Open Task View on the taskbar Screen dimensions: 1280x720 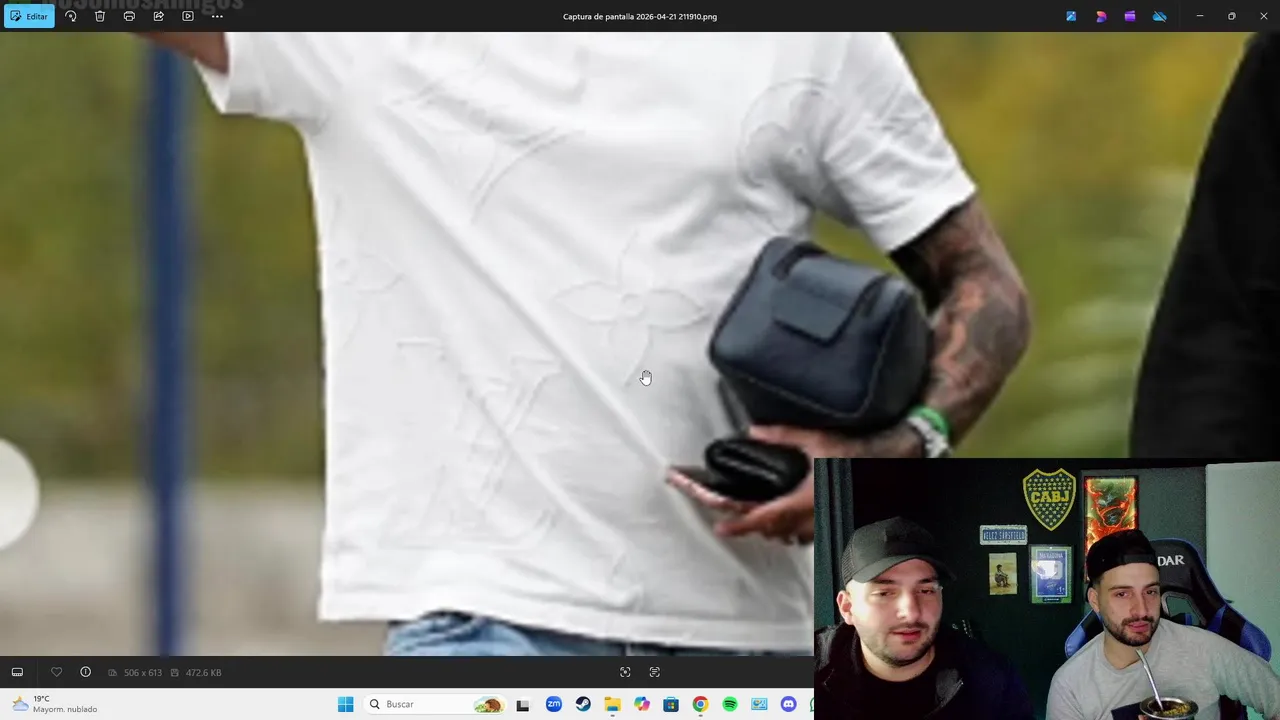tap(522, 705)
